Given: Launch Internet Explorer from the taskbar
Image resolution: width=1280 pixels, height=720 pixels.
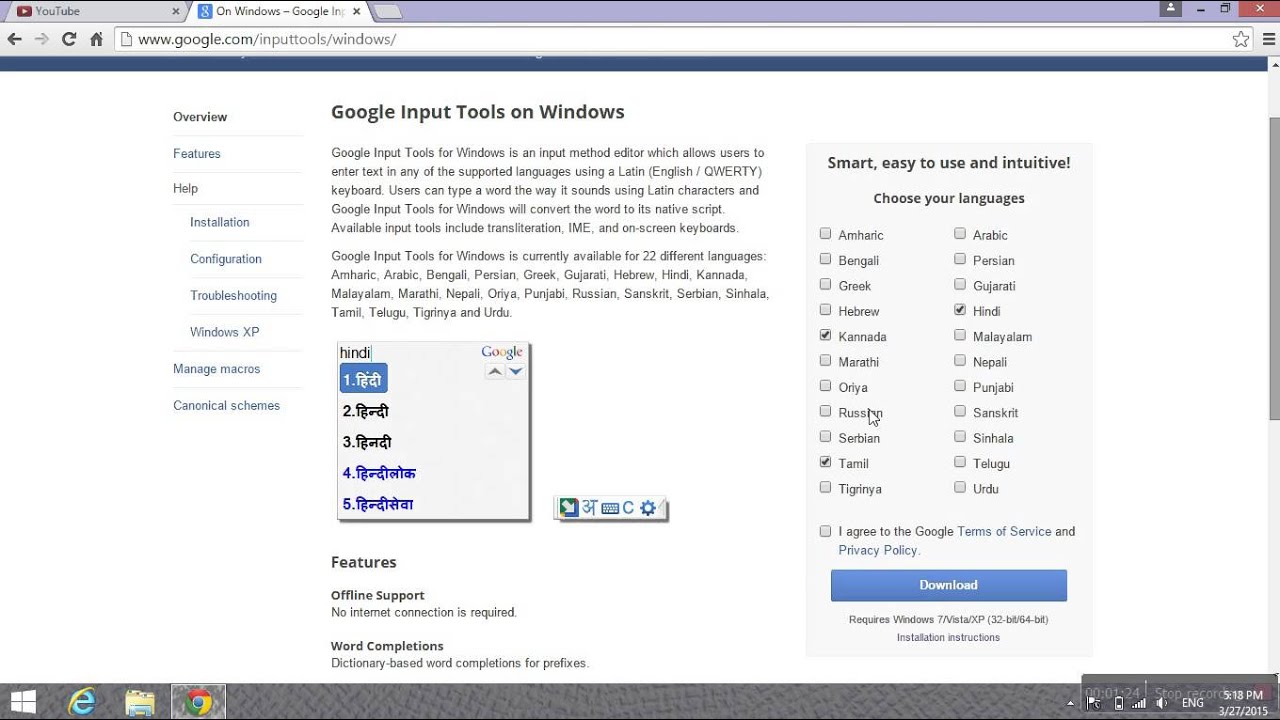Looking at the screenshot, I should tap(82, 702).
